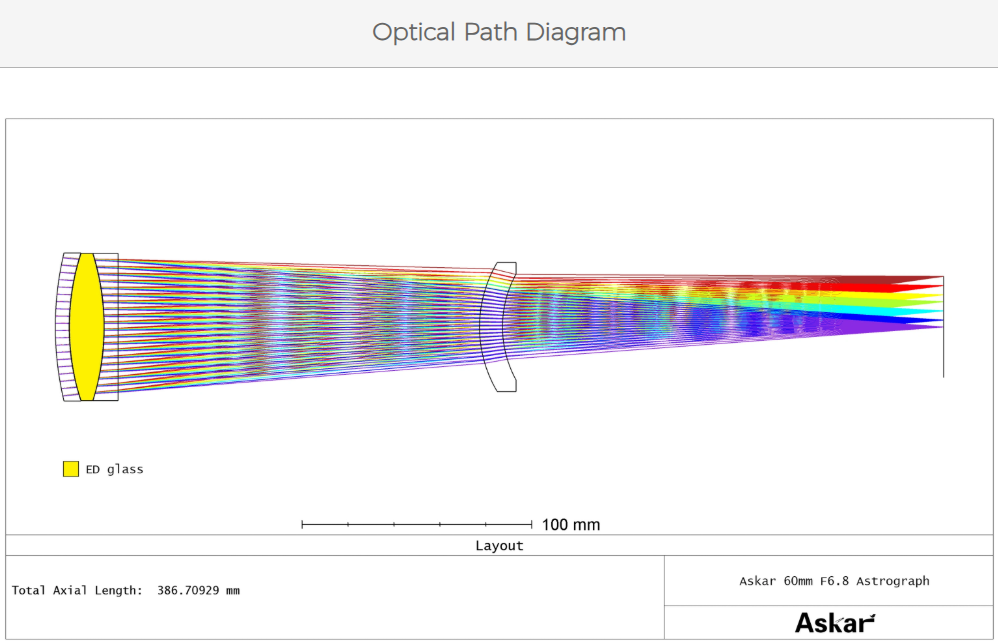This screenshot has width=998, height=643.
Task: Select the Total Axial Length label
Action: (x=77, y=590)
